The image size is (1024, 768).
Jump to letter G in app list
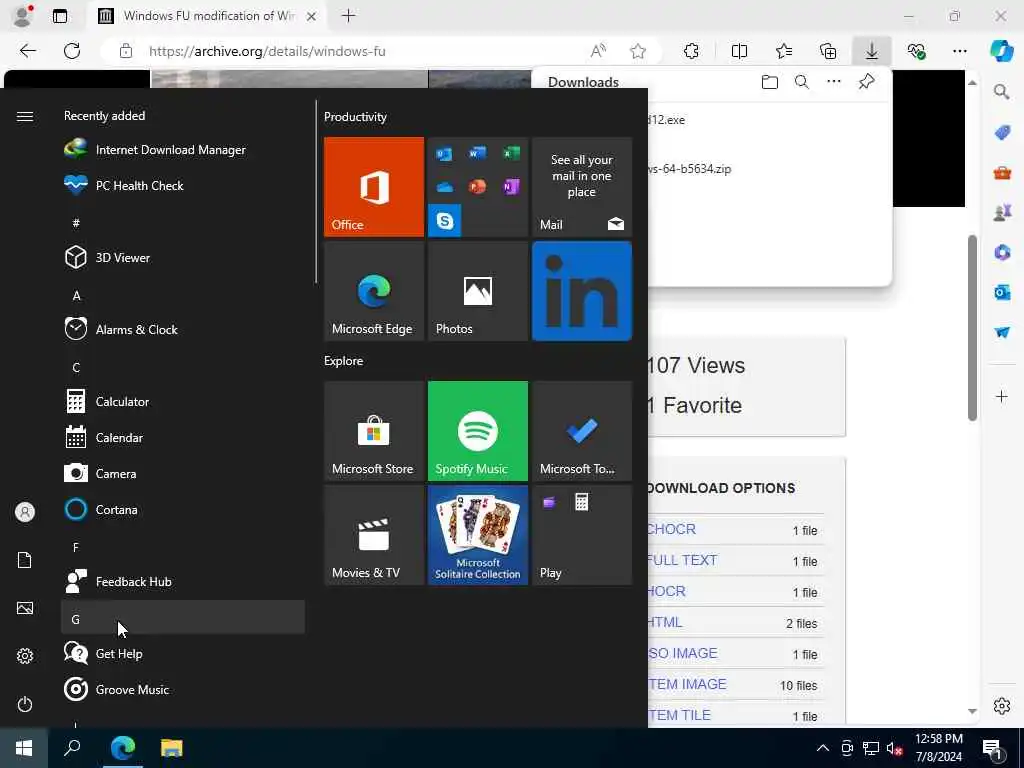pos(183,617)
